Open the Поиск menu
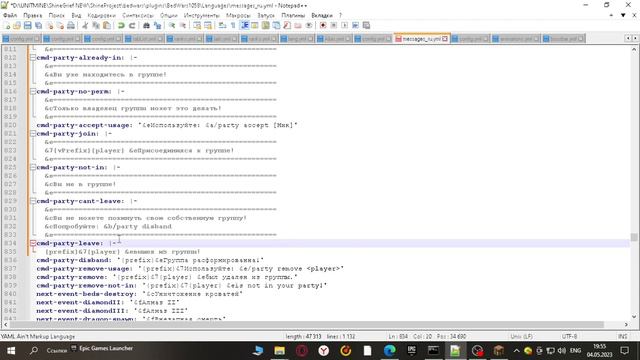Screen dimensions: 640x360 click(x=57, y=15)
